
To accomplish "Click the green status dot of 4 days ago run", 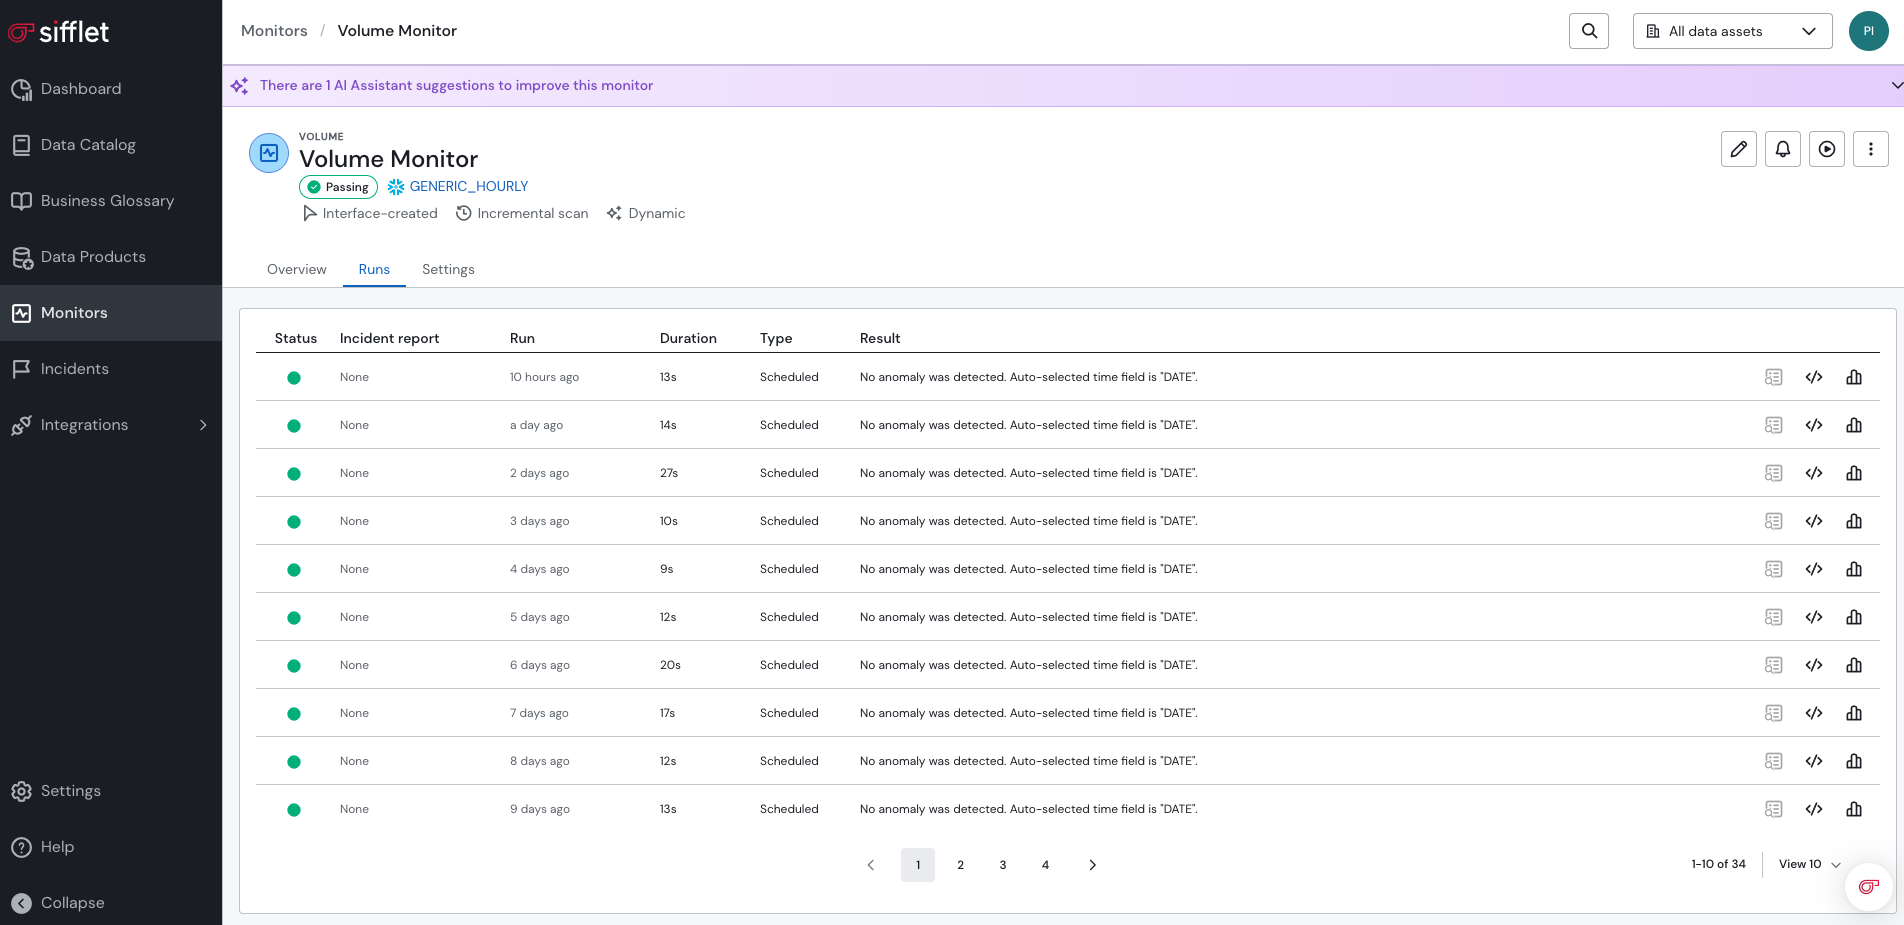I will pyautogui.click(x=294, y=570).
